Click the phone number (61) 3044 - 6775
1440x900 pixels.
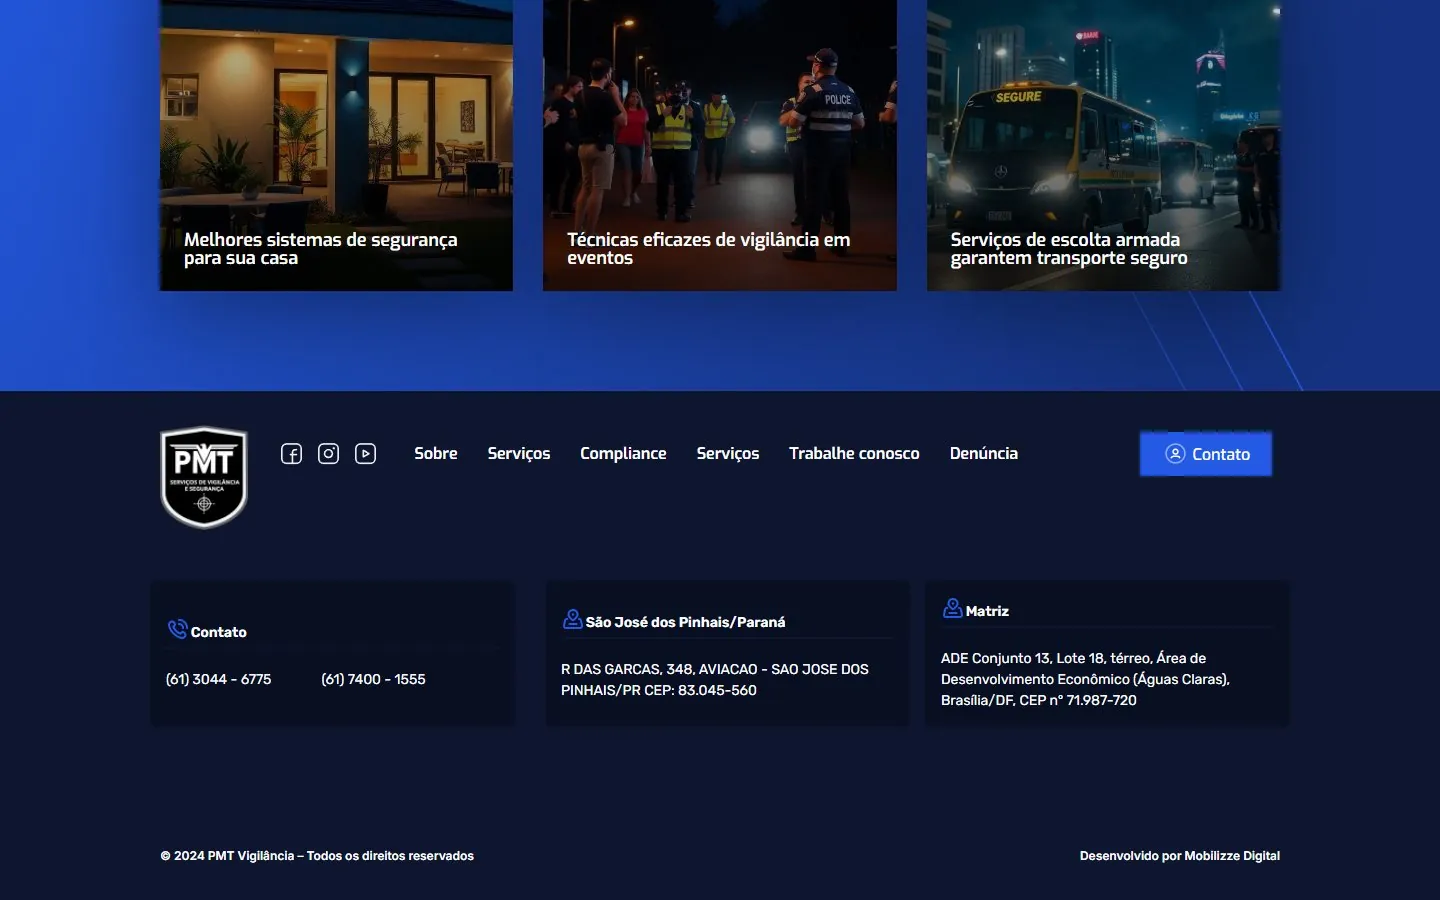219,679
